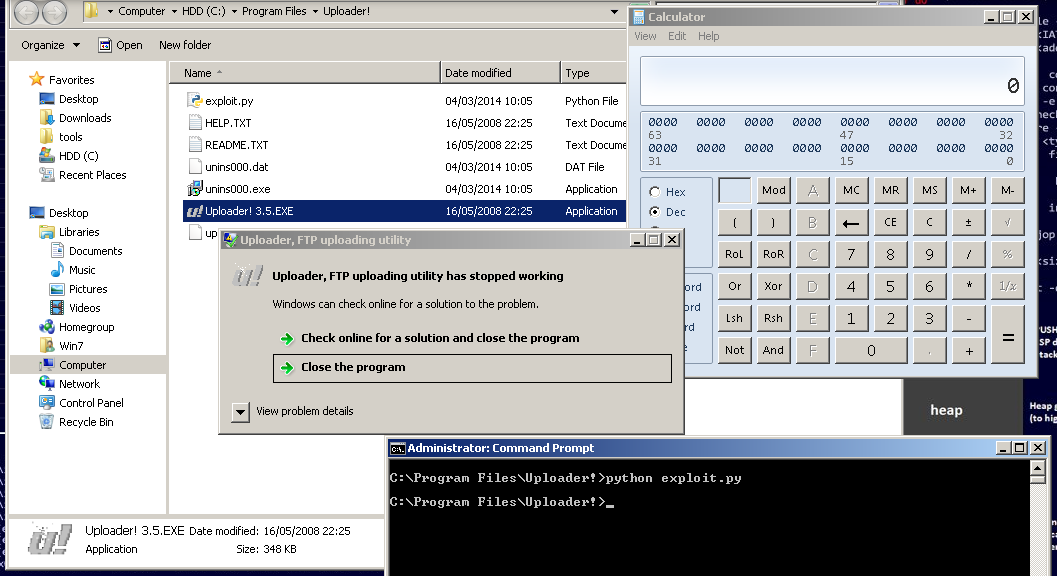Select the unins000.exe installer icon

(x=195, y=189)
